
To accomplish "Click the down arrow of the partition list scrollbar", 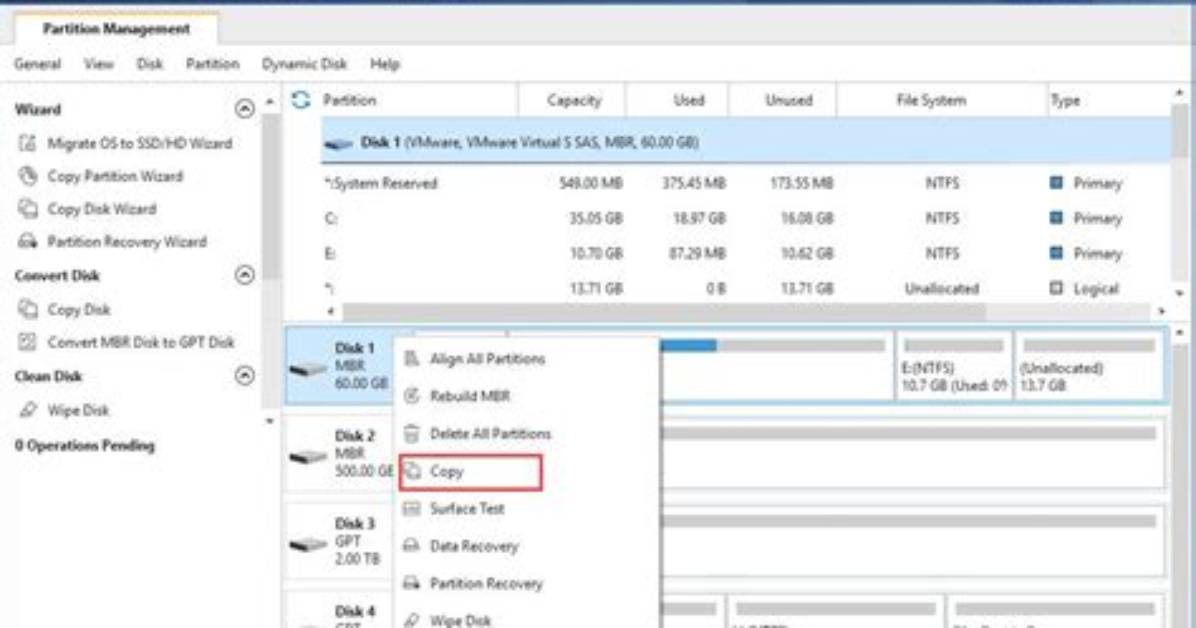I will (x=1180, y=293).
